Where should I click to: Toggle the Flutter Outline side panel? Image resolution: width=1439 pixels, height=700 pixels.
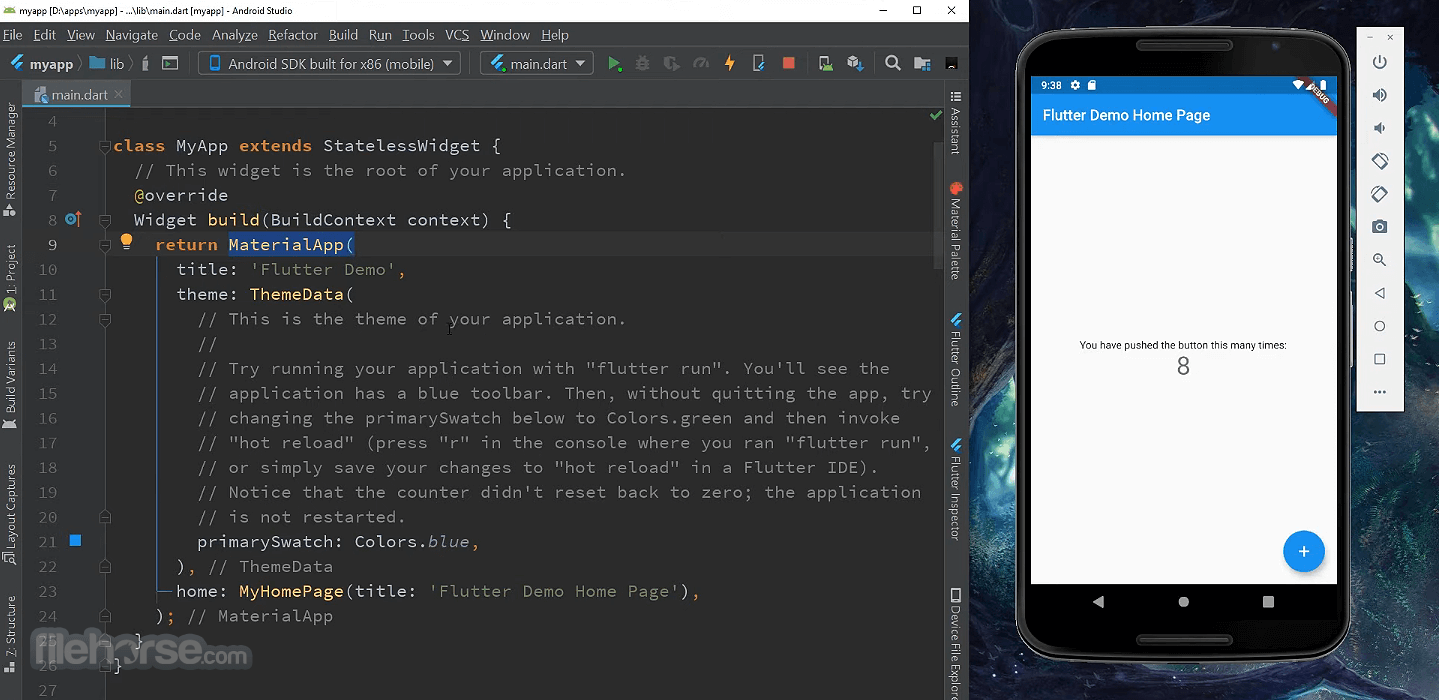point(956,360)
